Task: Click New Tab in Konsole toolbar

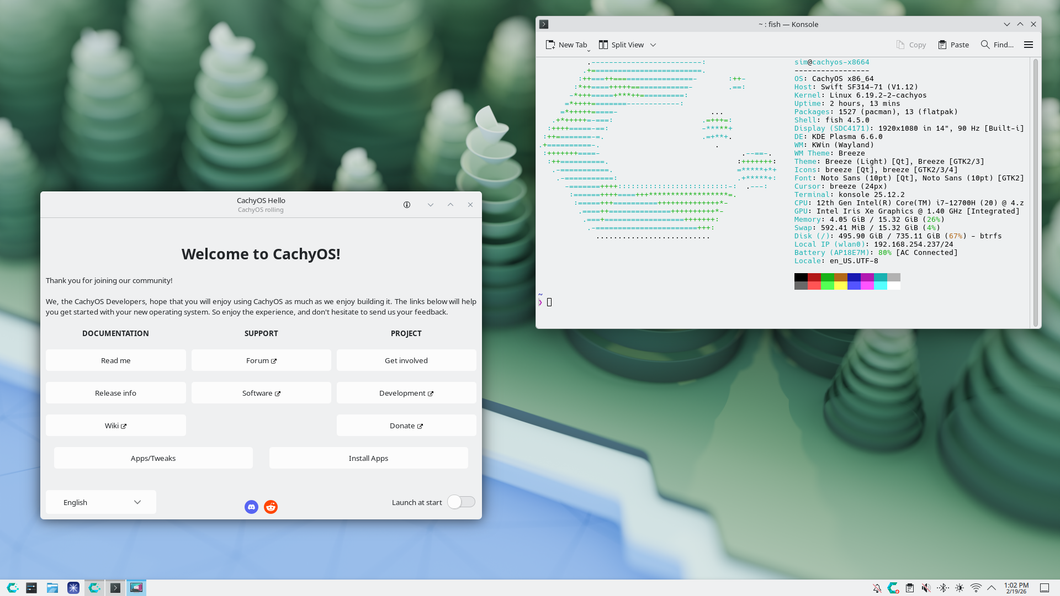Action: pos(566,45)
